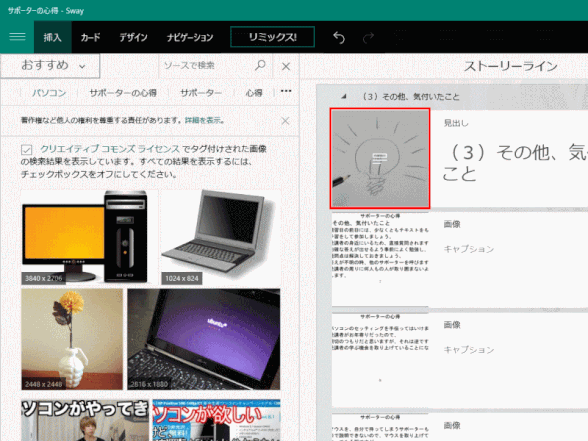Switch to the 挿入 tab
The width and height of the screenshot is (588, 441).
click(52, 37)
